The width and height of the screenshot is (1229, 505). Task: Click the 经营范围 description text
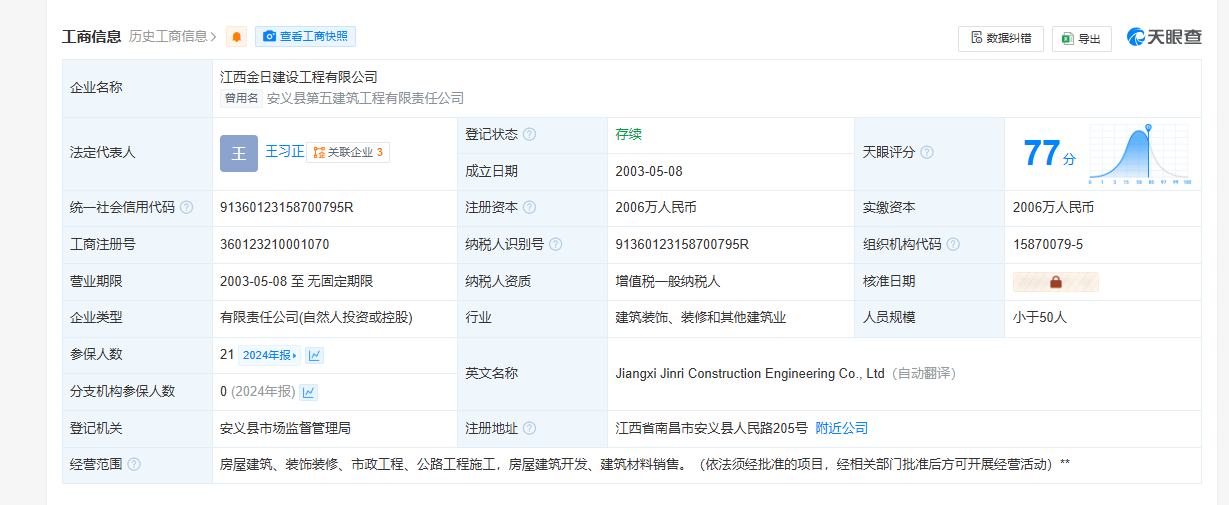(645, 464)
